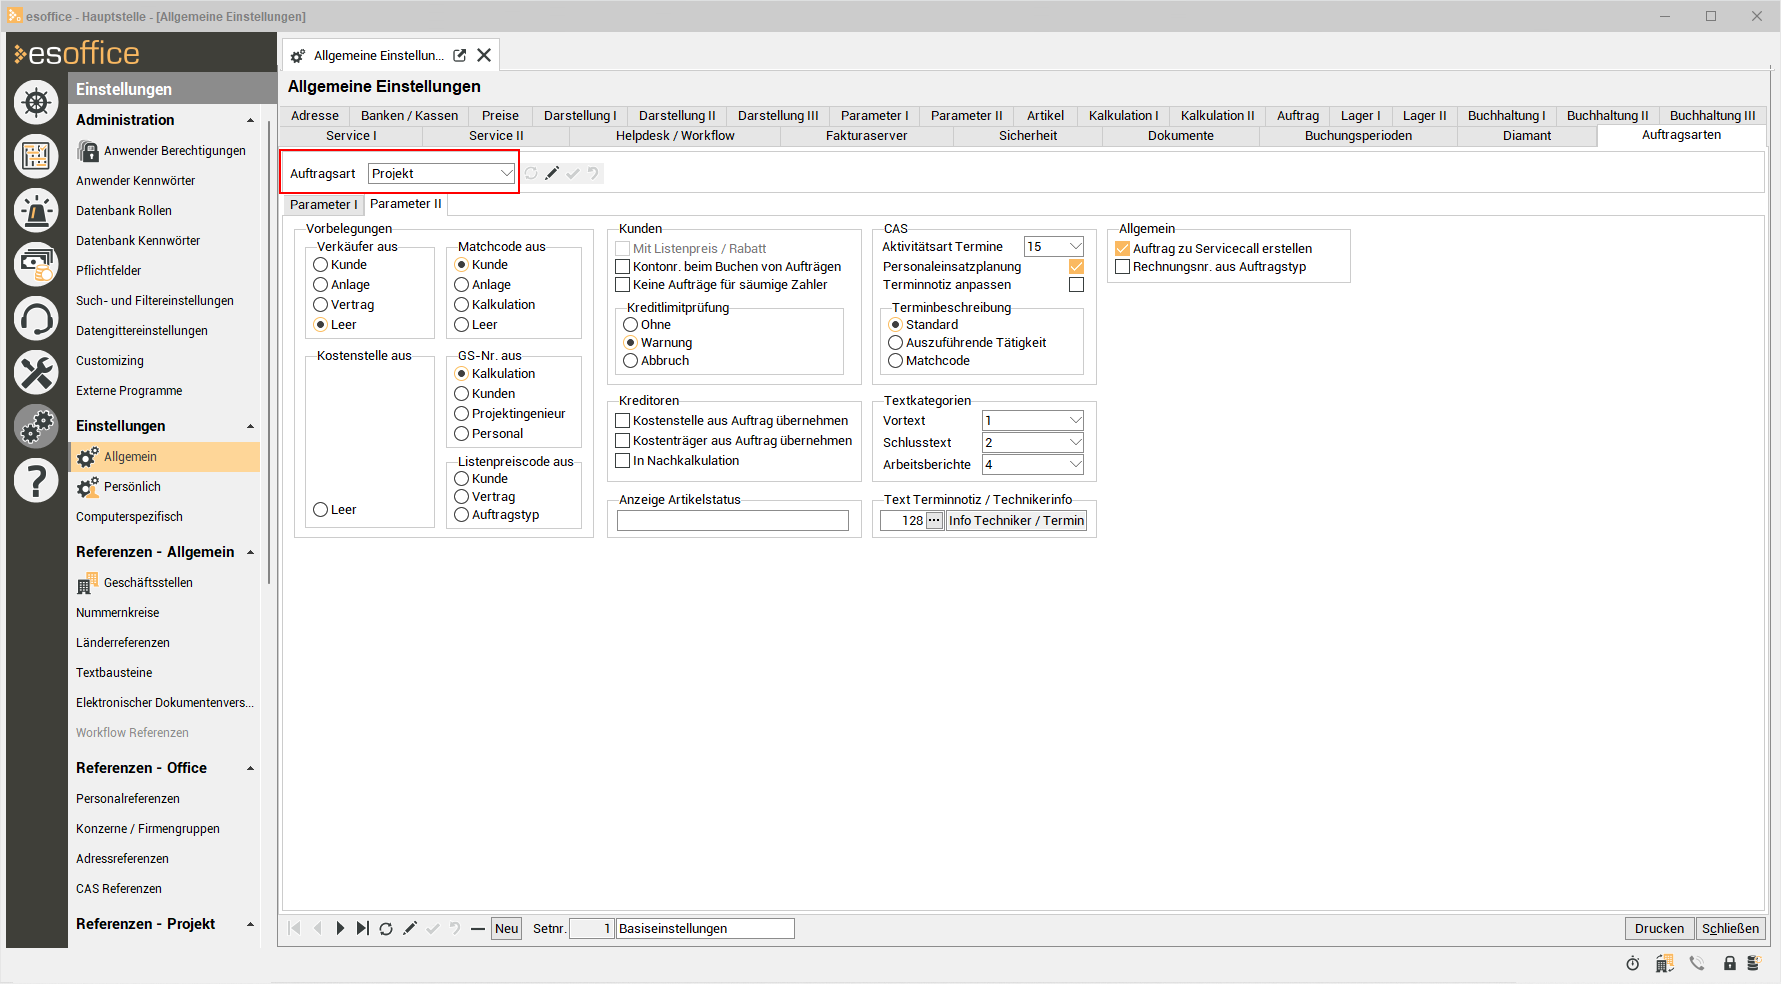Select GS-Nr. aus Projektingenieur option
The image size is (1781, 984).
[x=462, y=414]
